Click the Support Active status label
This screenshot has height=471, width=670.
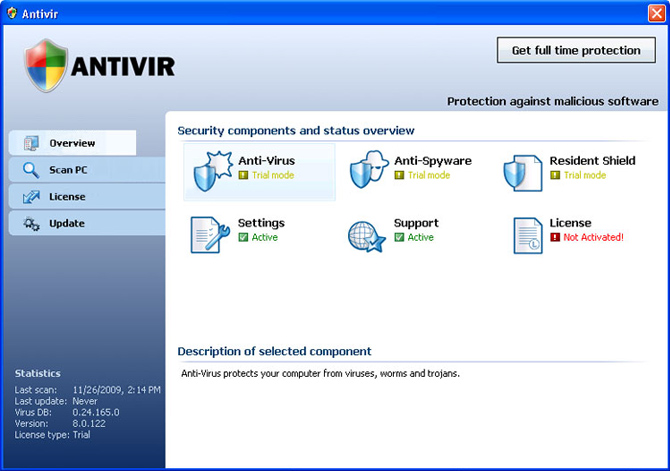click(420, 238)
